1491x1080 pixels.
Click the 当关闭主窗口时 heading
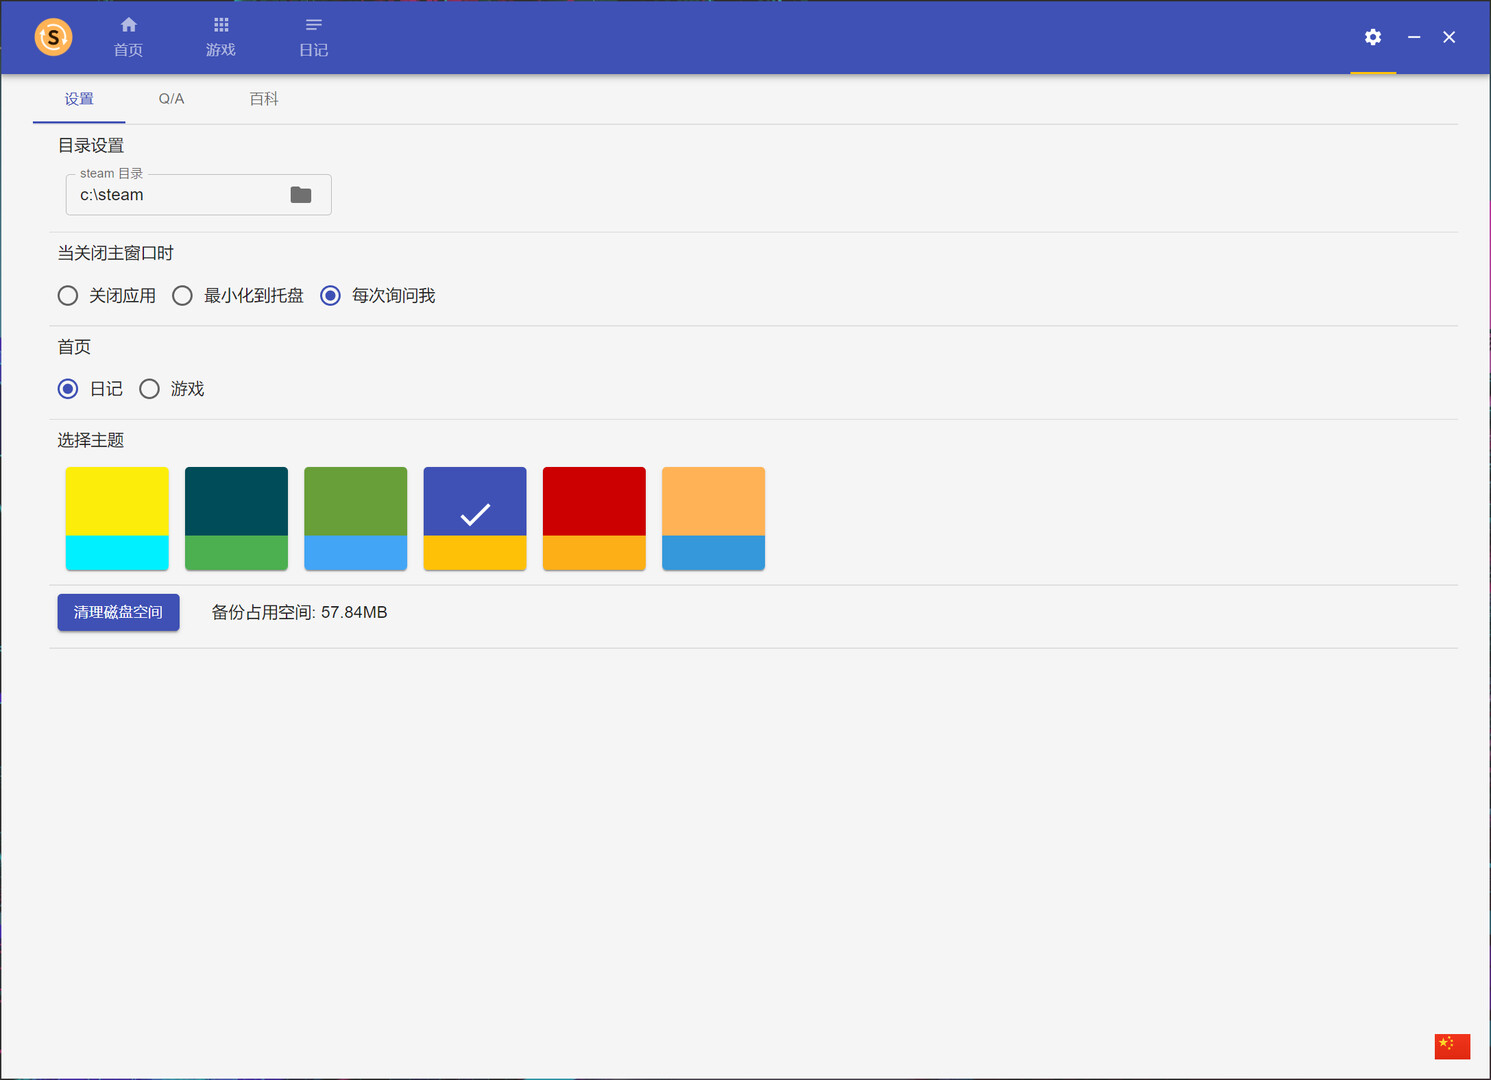click(116, 253)
